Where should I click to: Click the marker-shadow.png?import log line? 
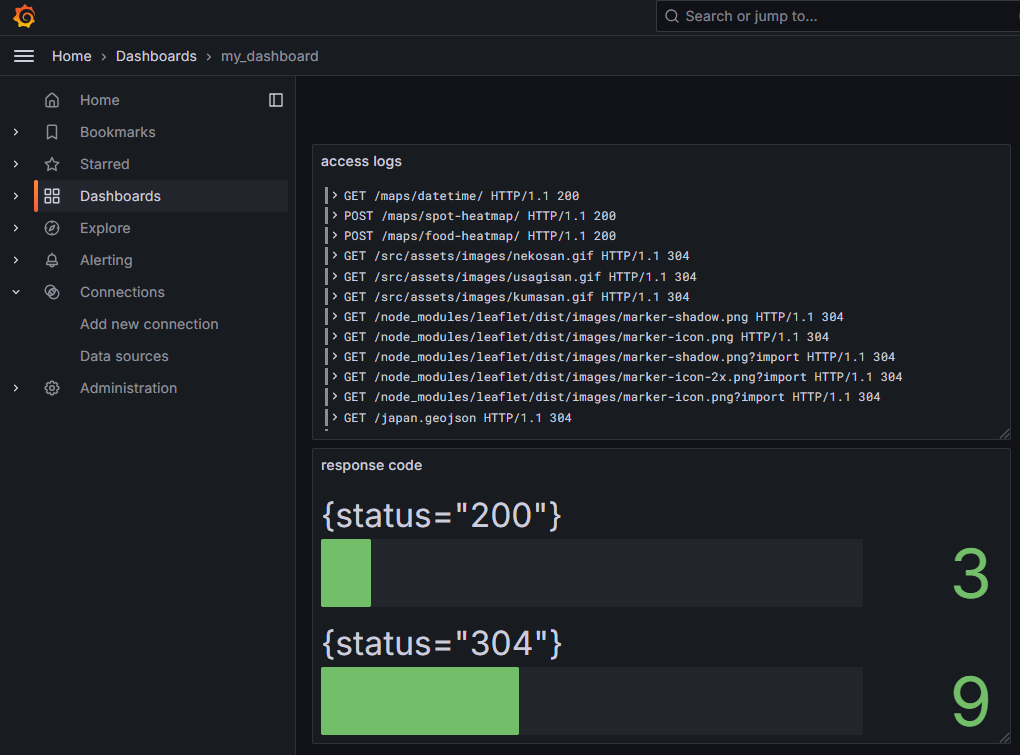click(x=619, y=357)
